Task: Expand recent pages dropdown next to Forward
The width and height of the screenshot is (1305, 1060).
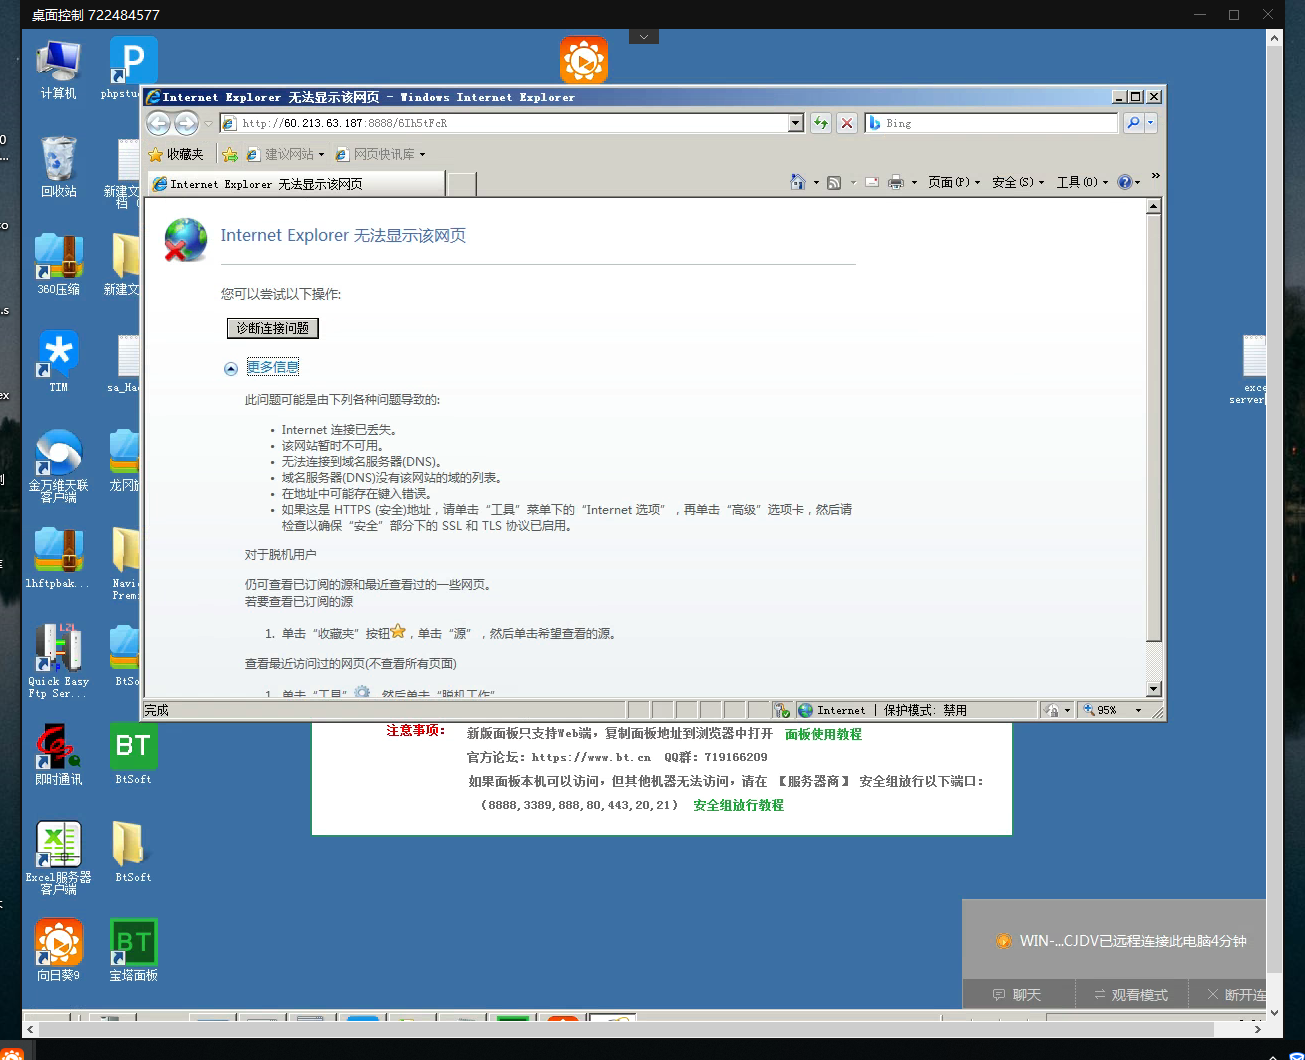Action: 208,123
